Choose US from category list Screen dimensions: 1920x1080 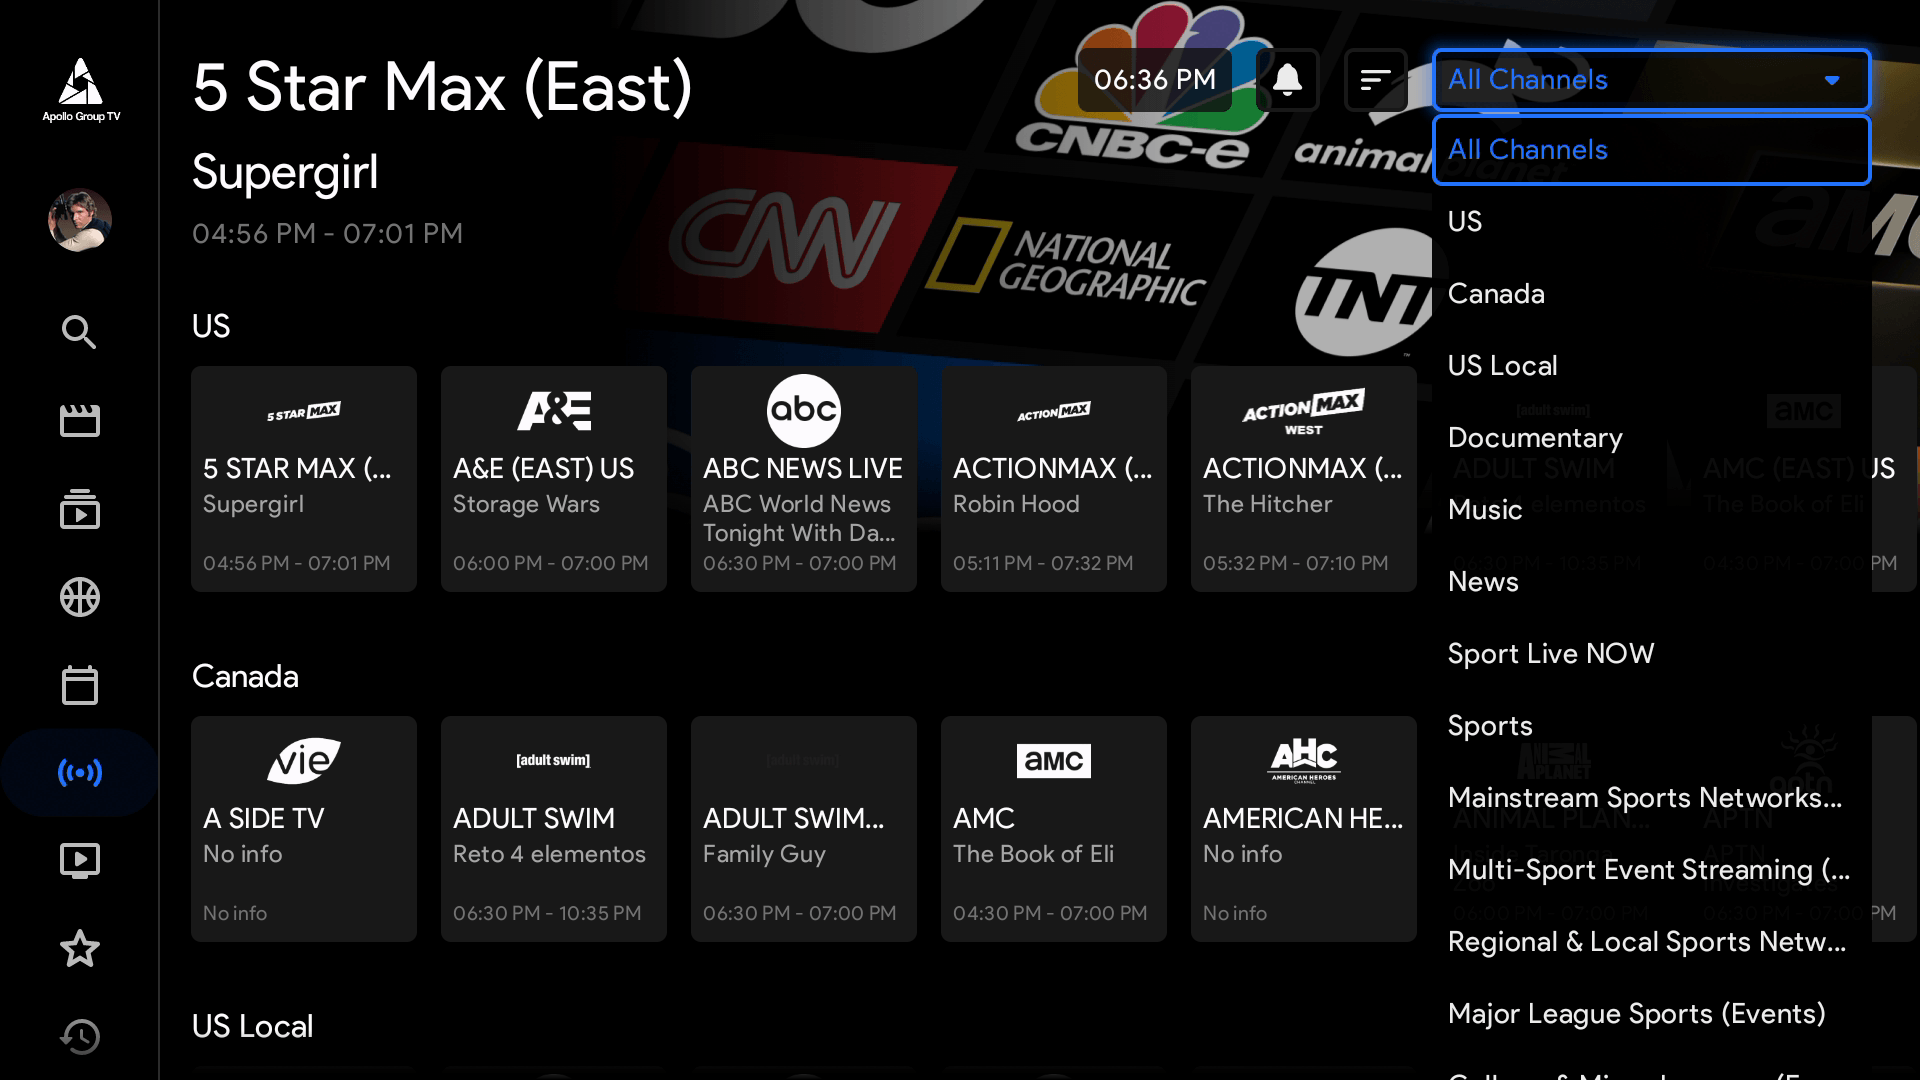pyautogui.click(x=1652, y=222)
